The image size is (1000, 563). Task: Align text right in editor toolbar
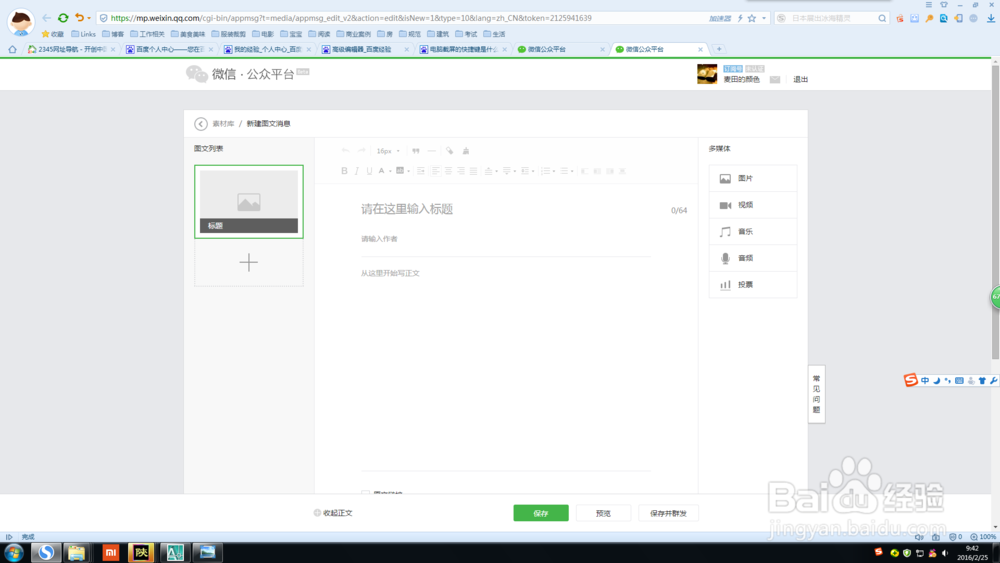[461, 171]
